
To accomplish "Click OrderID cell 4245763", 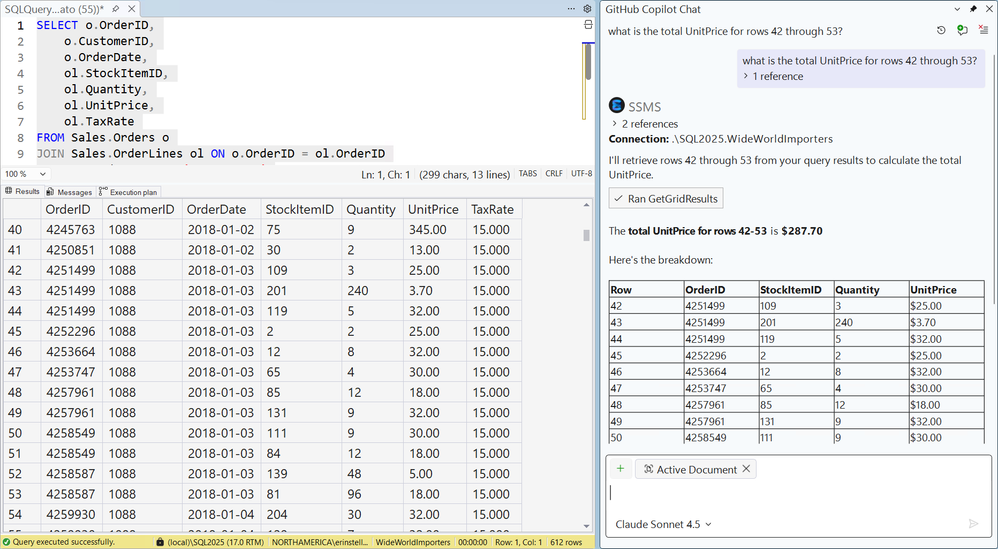I will point(71,230).
